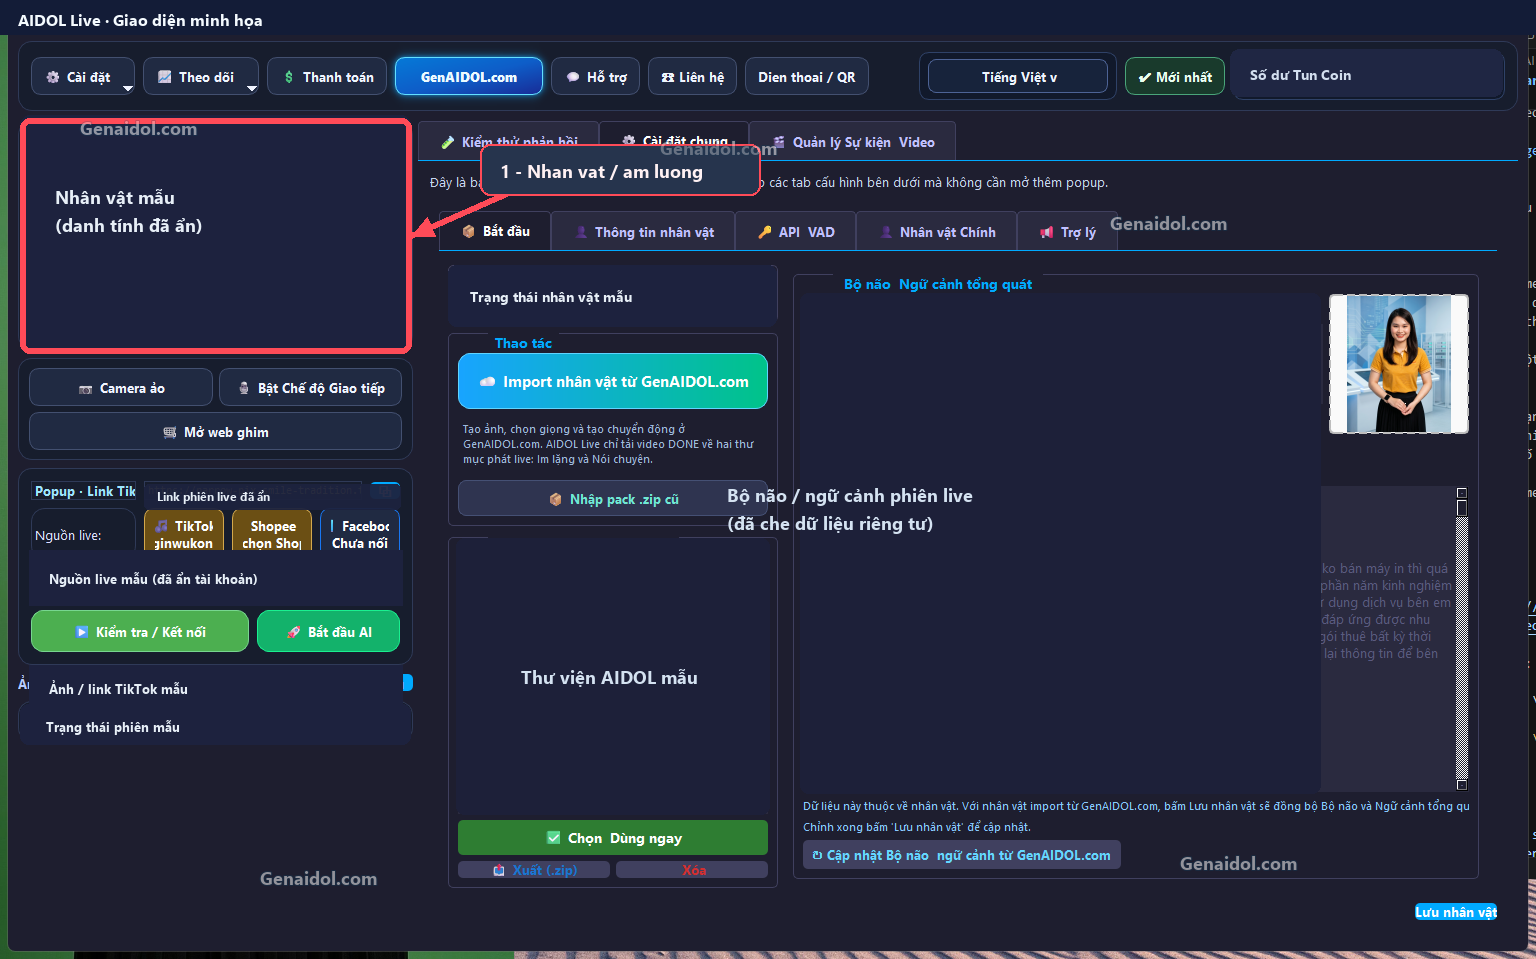Click the gear icon on Cài đặt

53,77
